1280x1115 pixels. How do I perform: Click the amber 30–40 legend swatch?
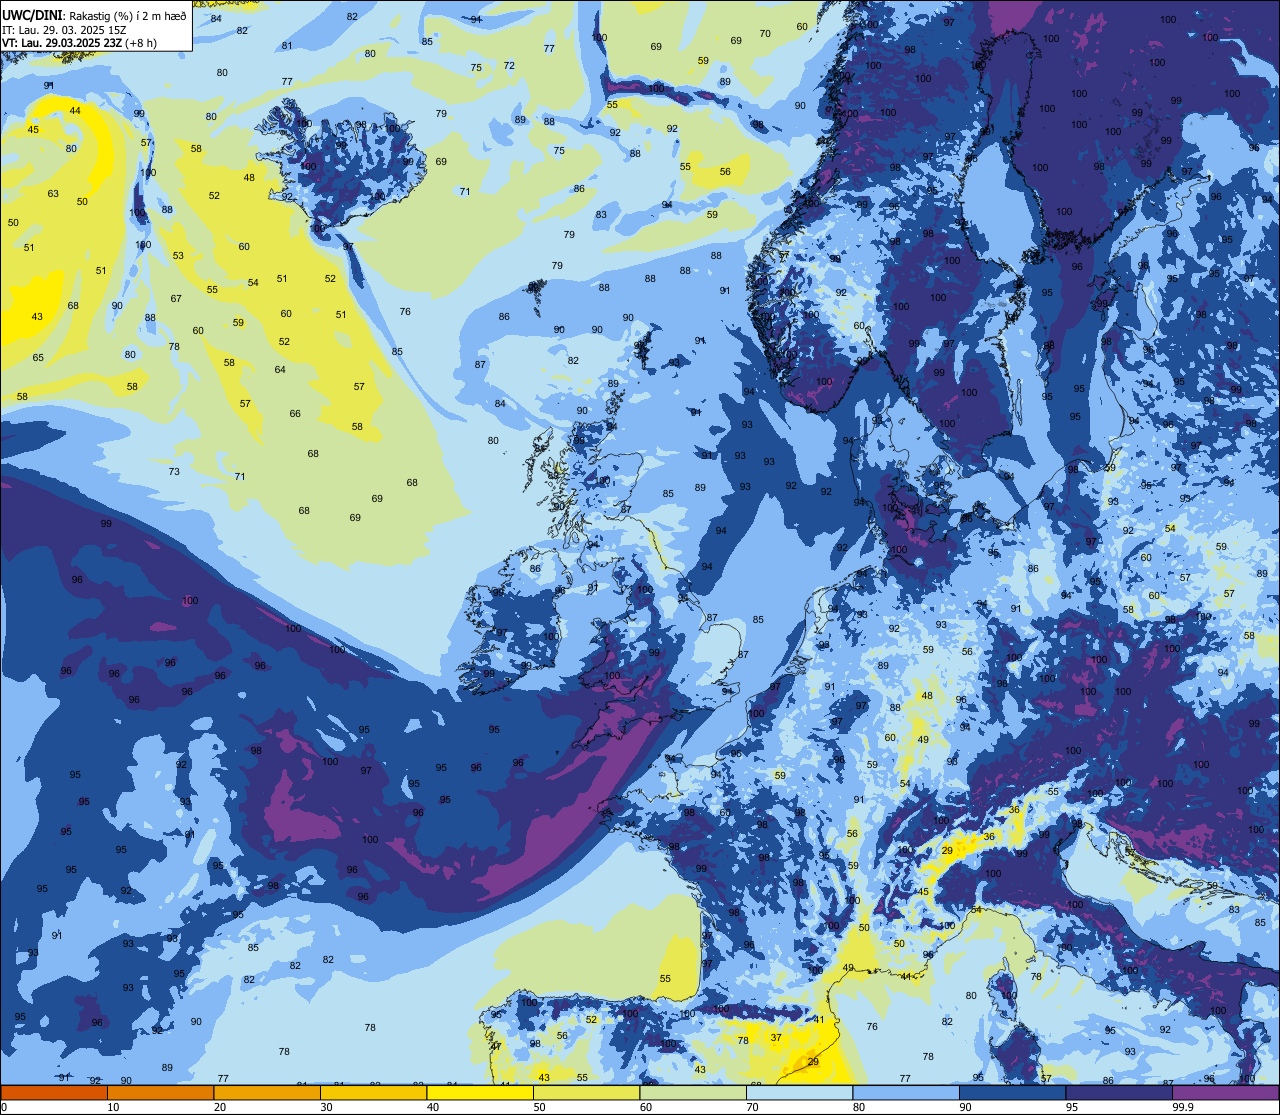373,1093
